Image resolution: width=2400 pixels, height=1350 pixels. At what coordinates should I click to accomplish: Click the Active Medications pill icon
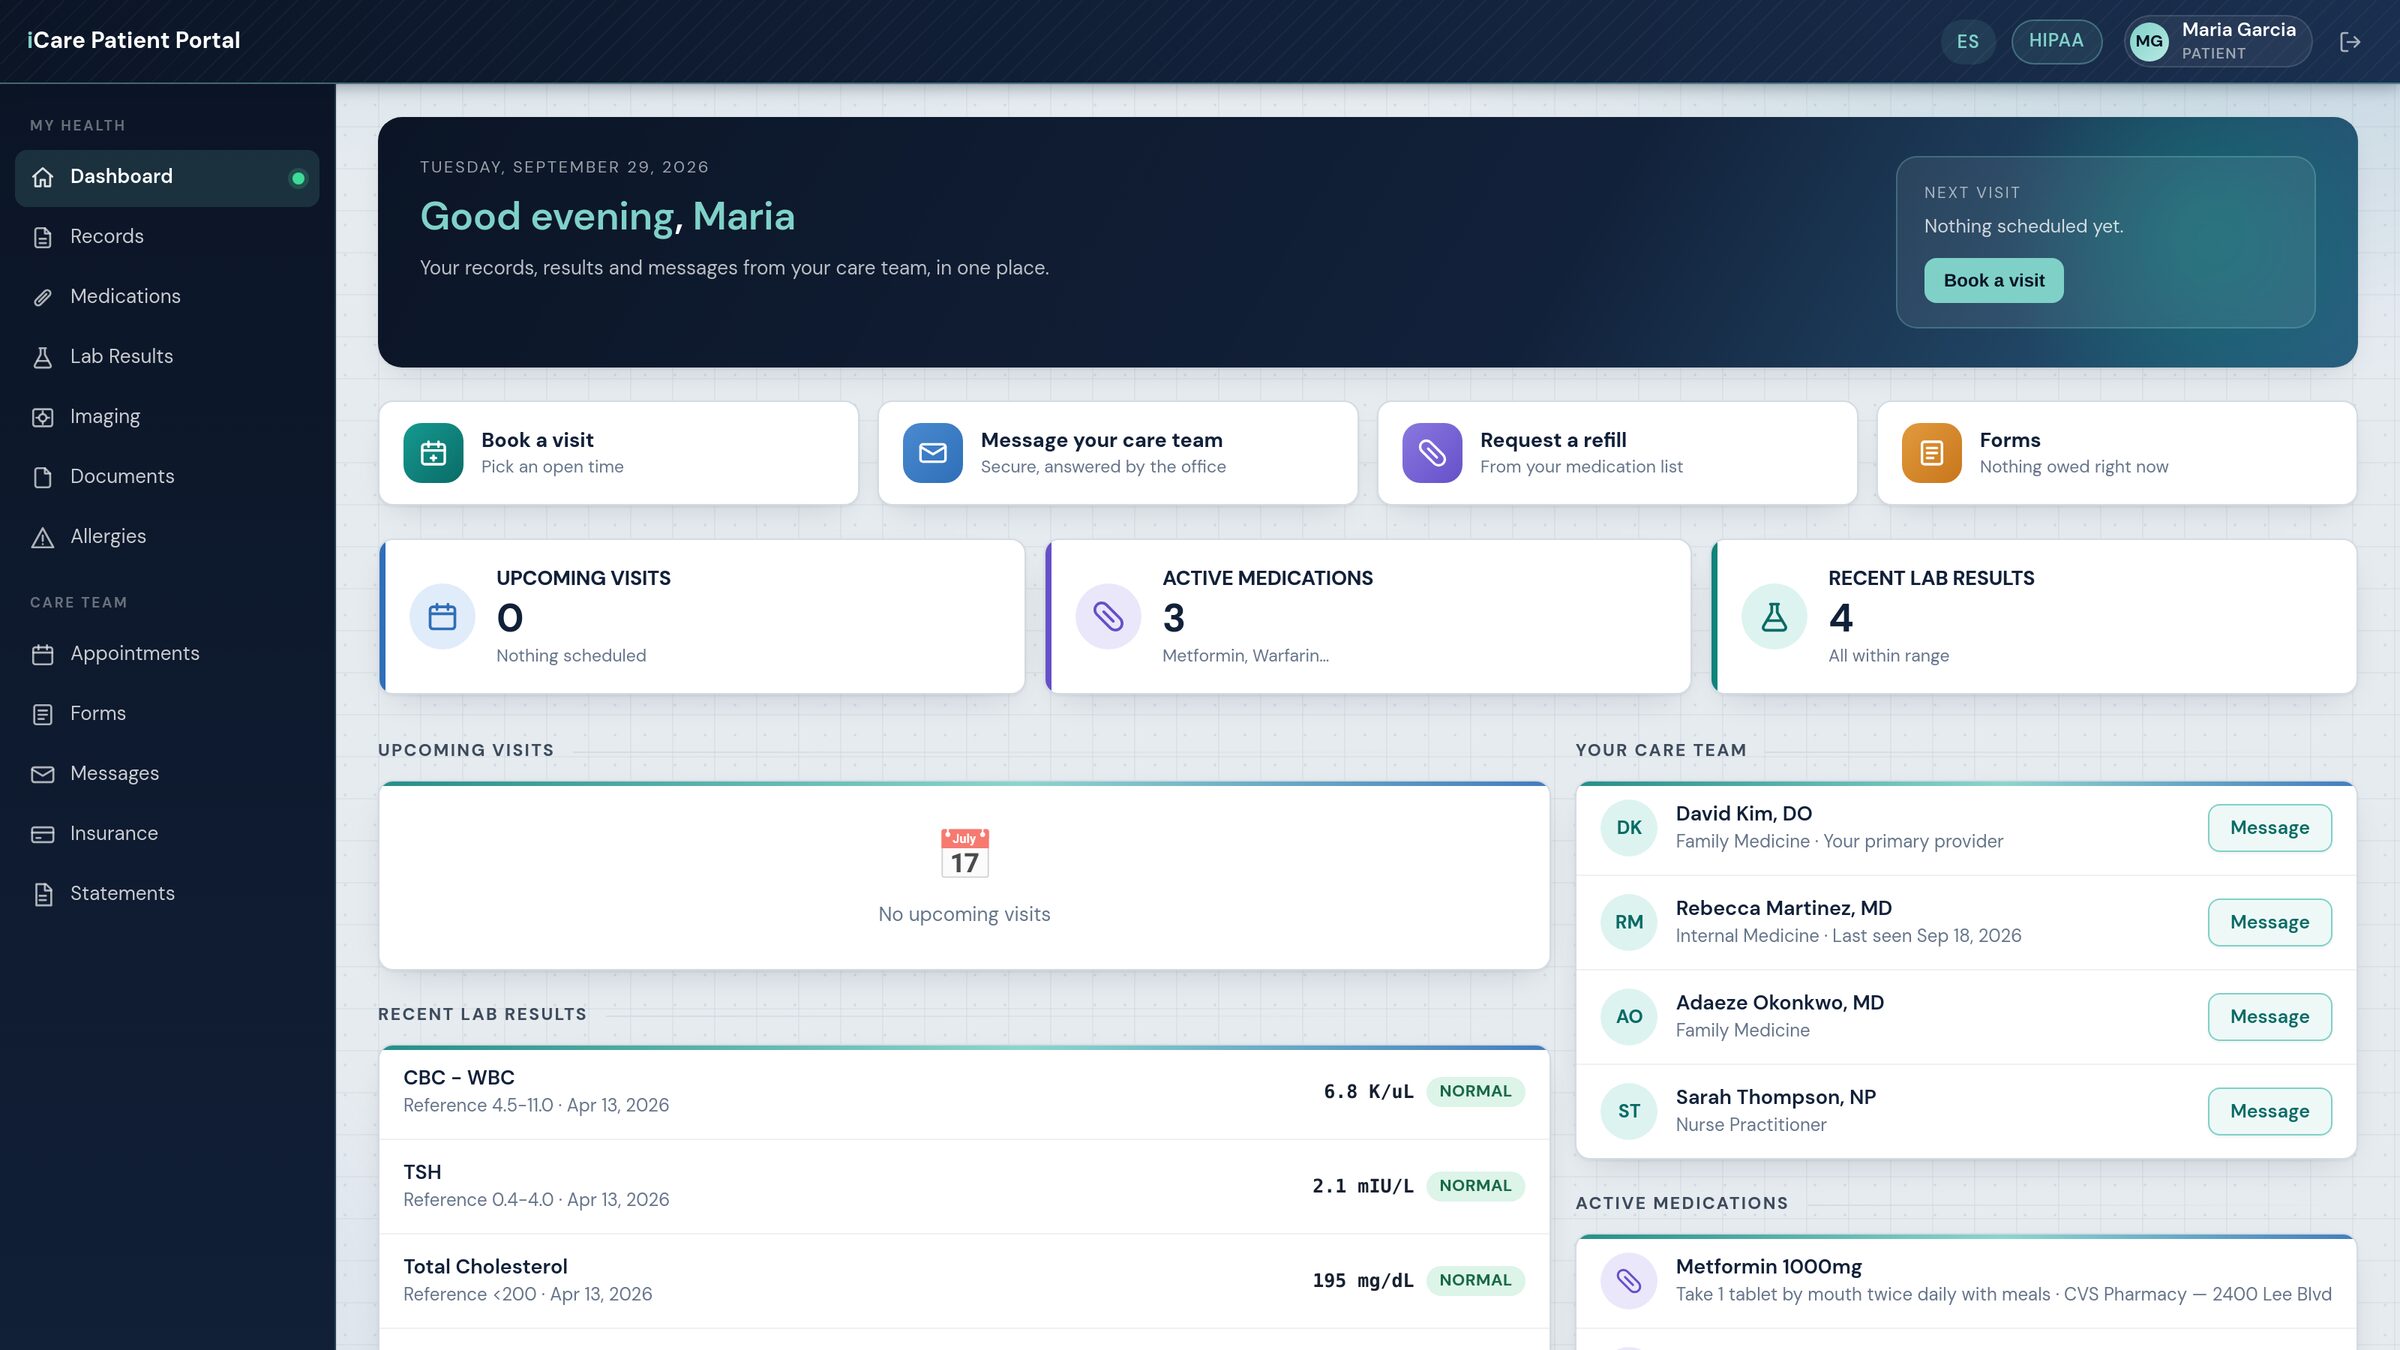[x=1108, y=616]
